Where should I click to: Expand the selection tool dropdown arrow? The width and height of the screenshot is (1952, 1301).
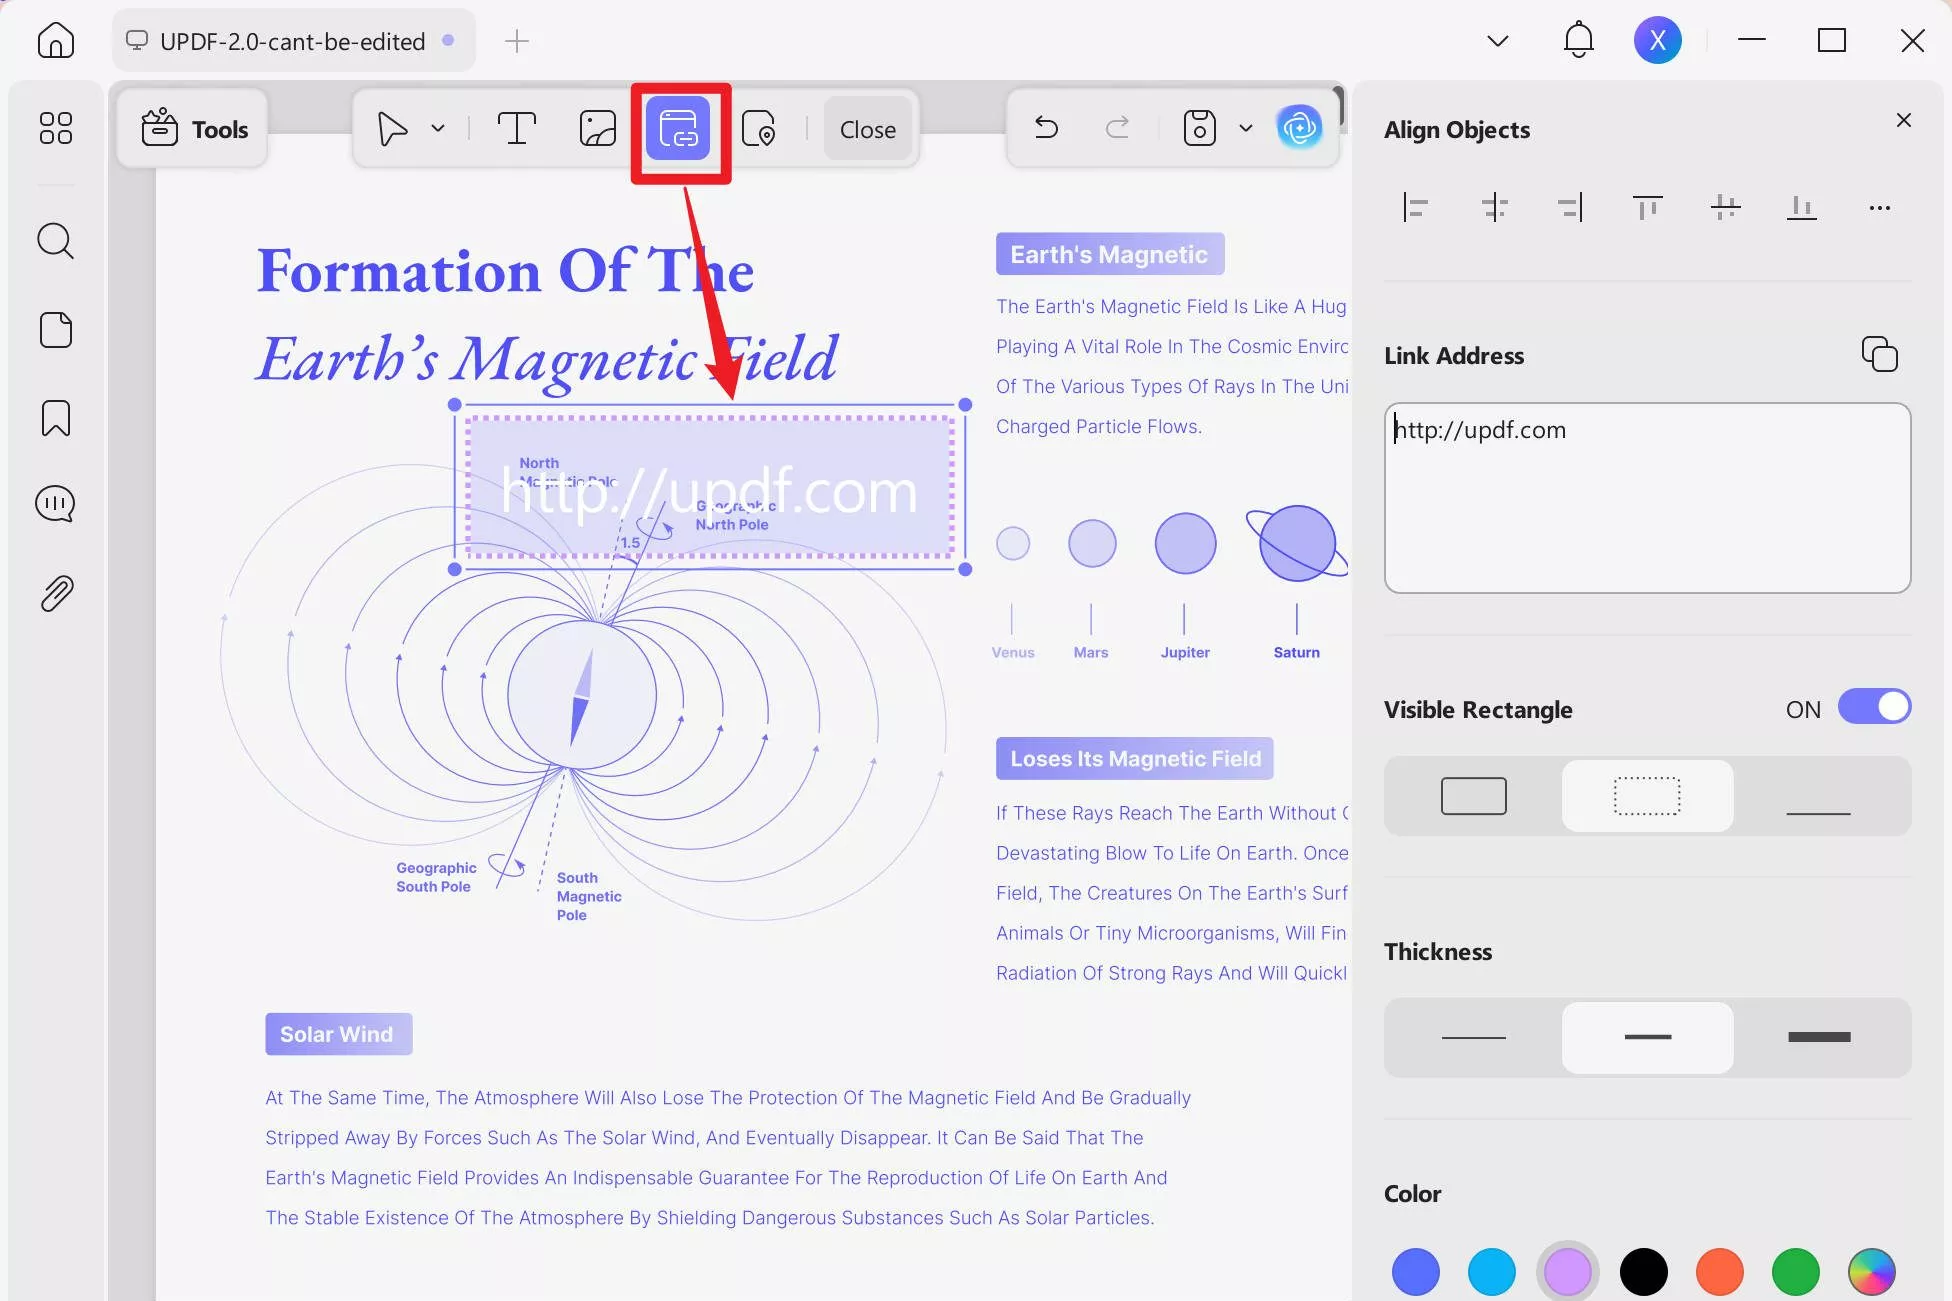pyautogui.click(x=438, y=129)
